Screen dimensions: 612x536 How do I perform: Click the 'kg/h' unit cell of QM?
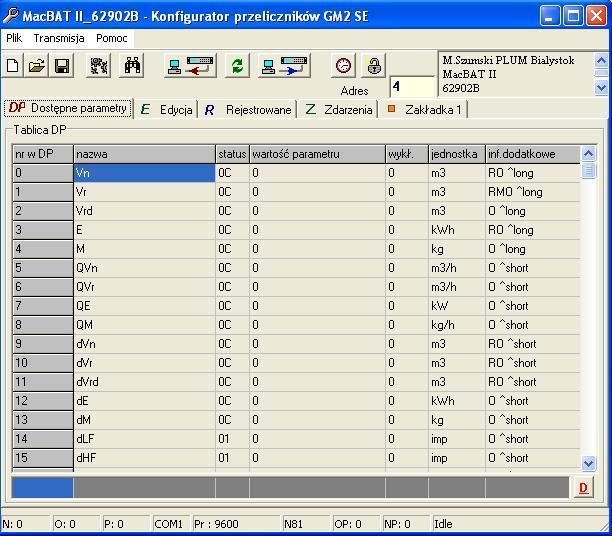pyautogui.click(x=457, y=325)
